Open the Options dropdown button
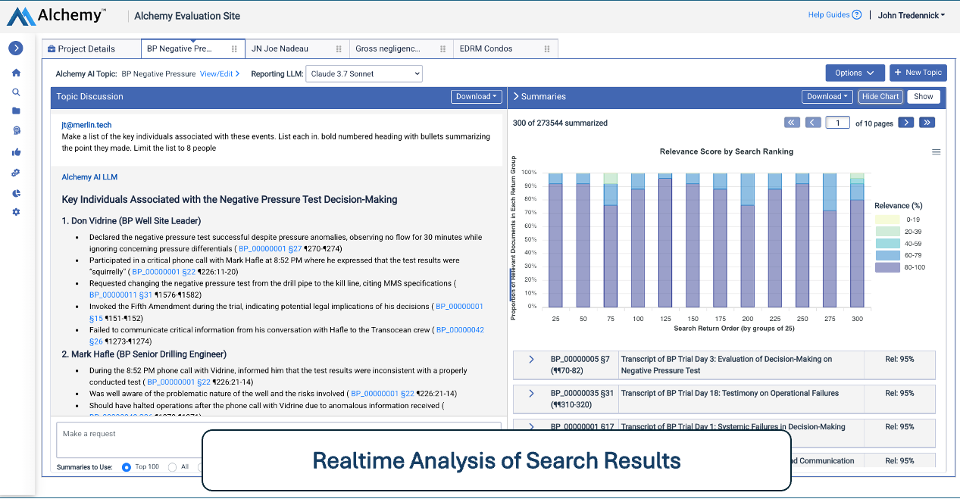The image size is (960, 502). 855,73
